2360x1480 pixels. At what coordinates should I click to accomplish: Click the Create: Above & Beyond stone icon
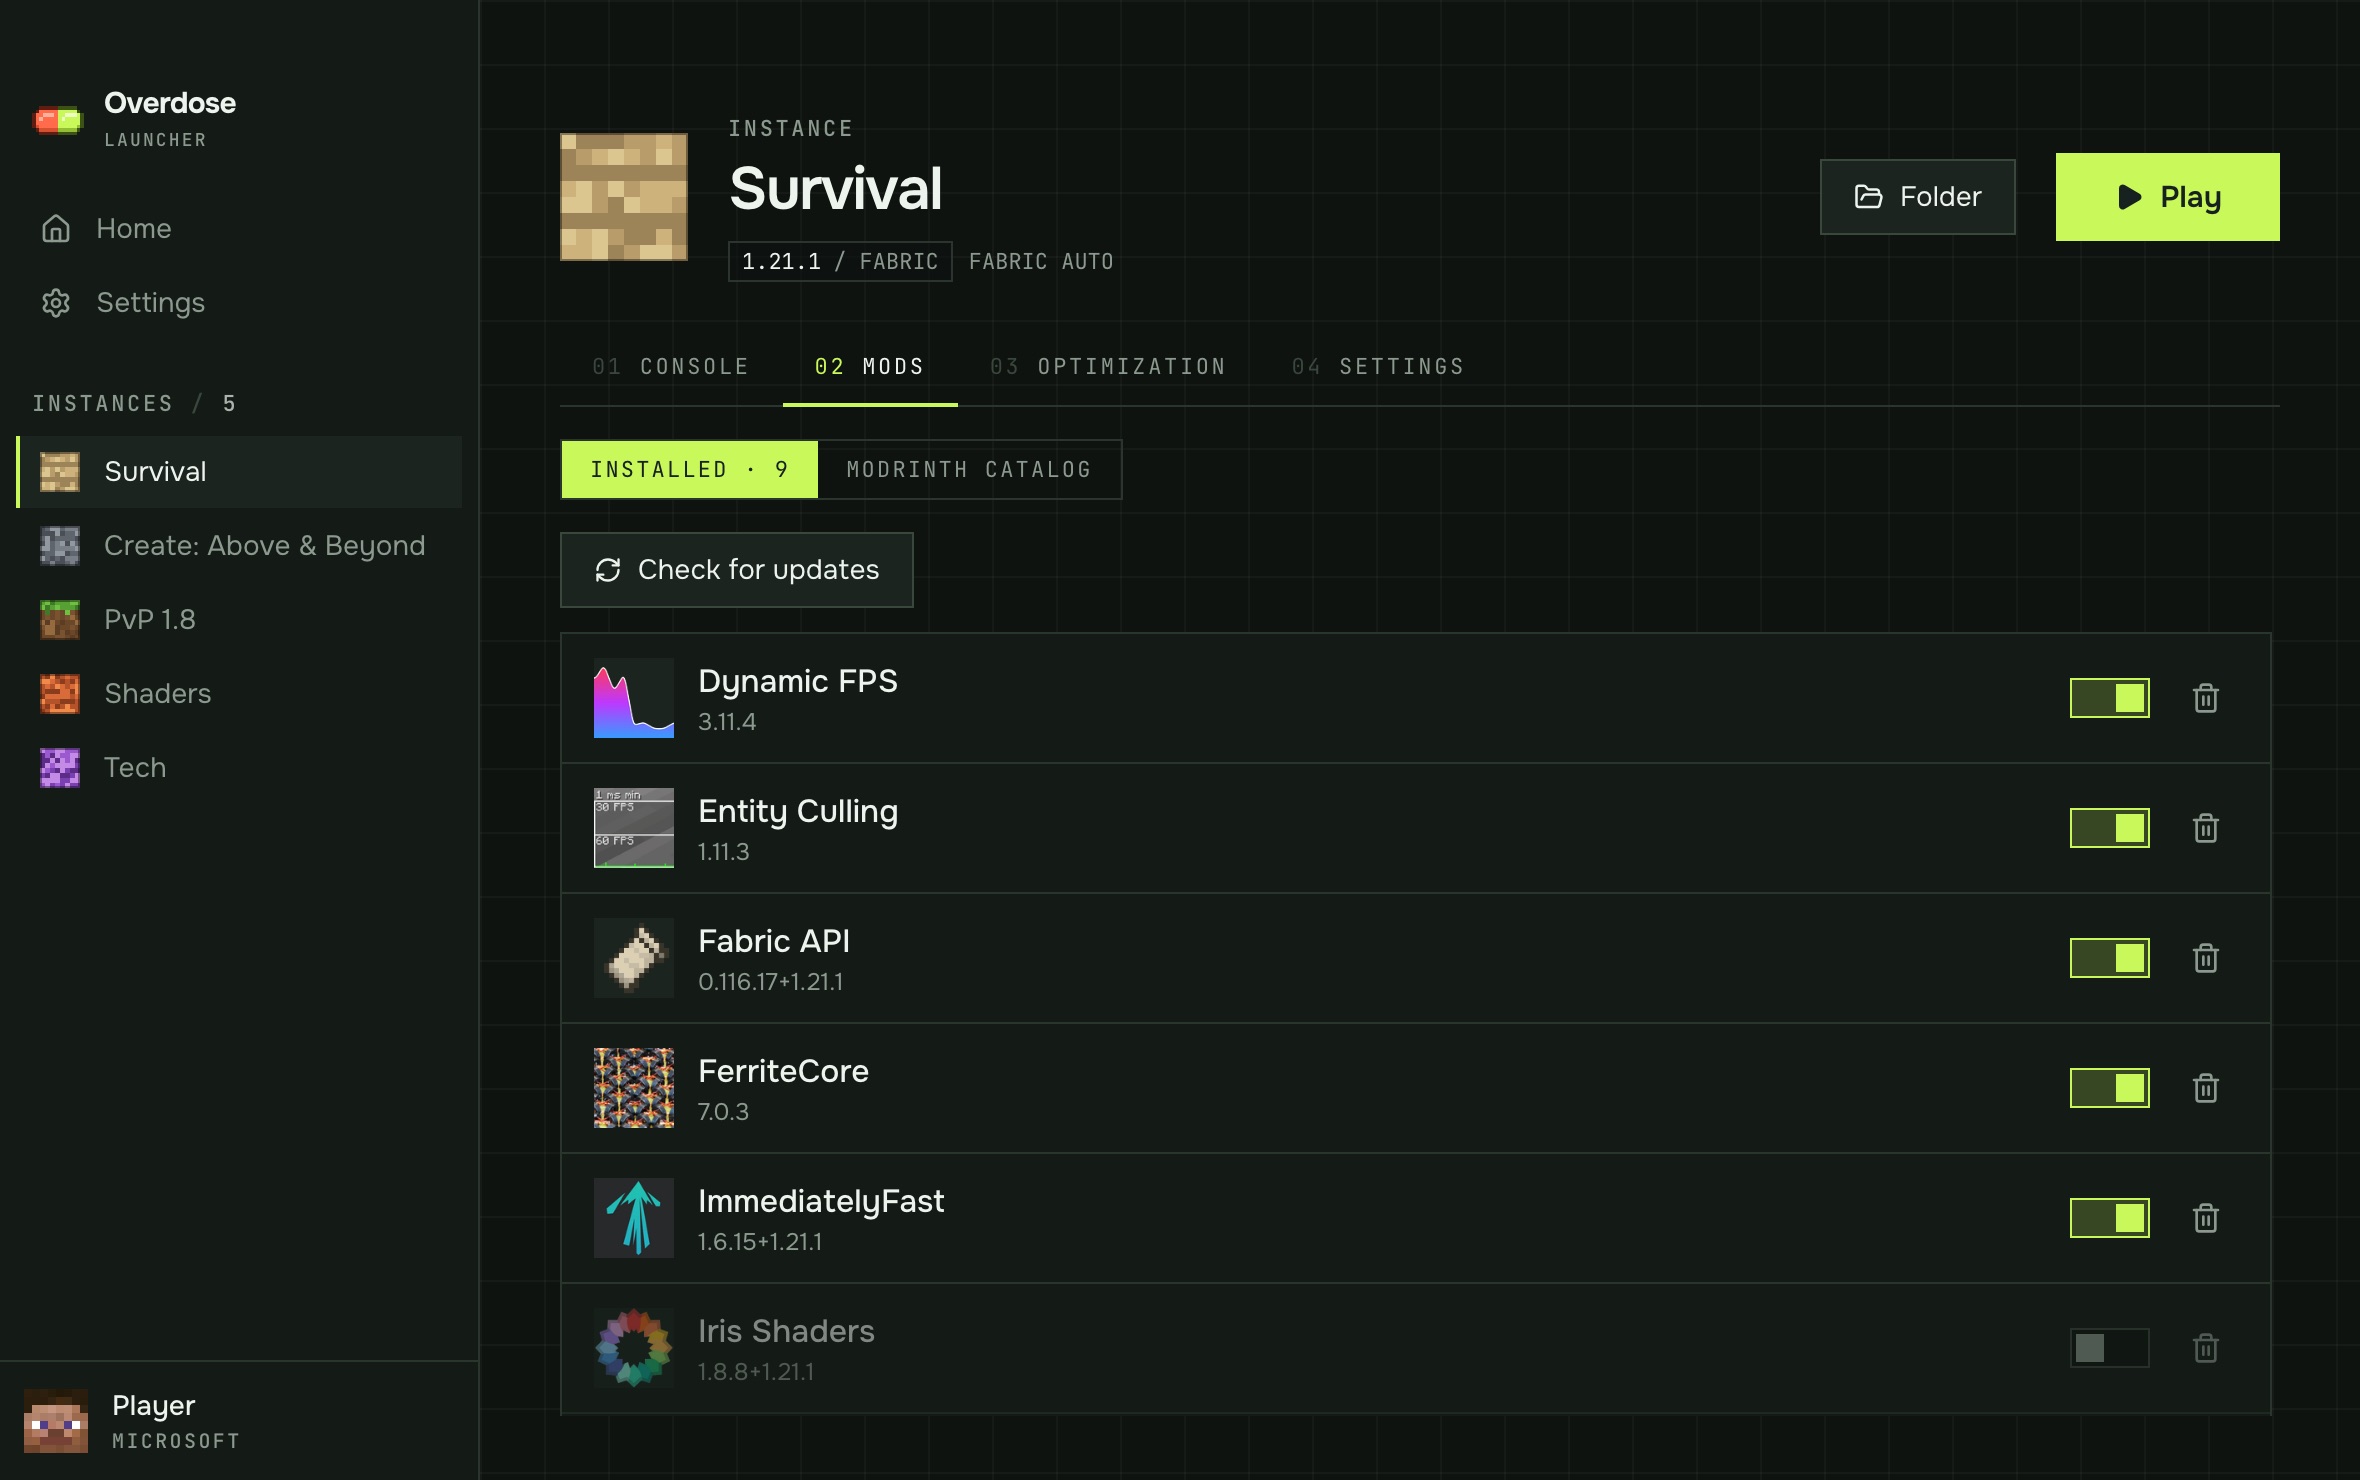[x=60, y=546]
